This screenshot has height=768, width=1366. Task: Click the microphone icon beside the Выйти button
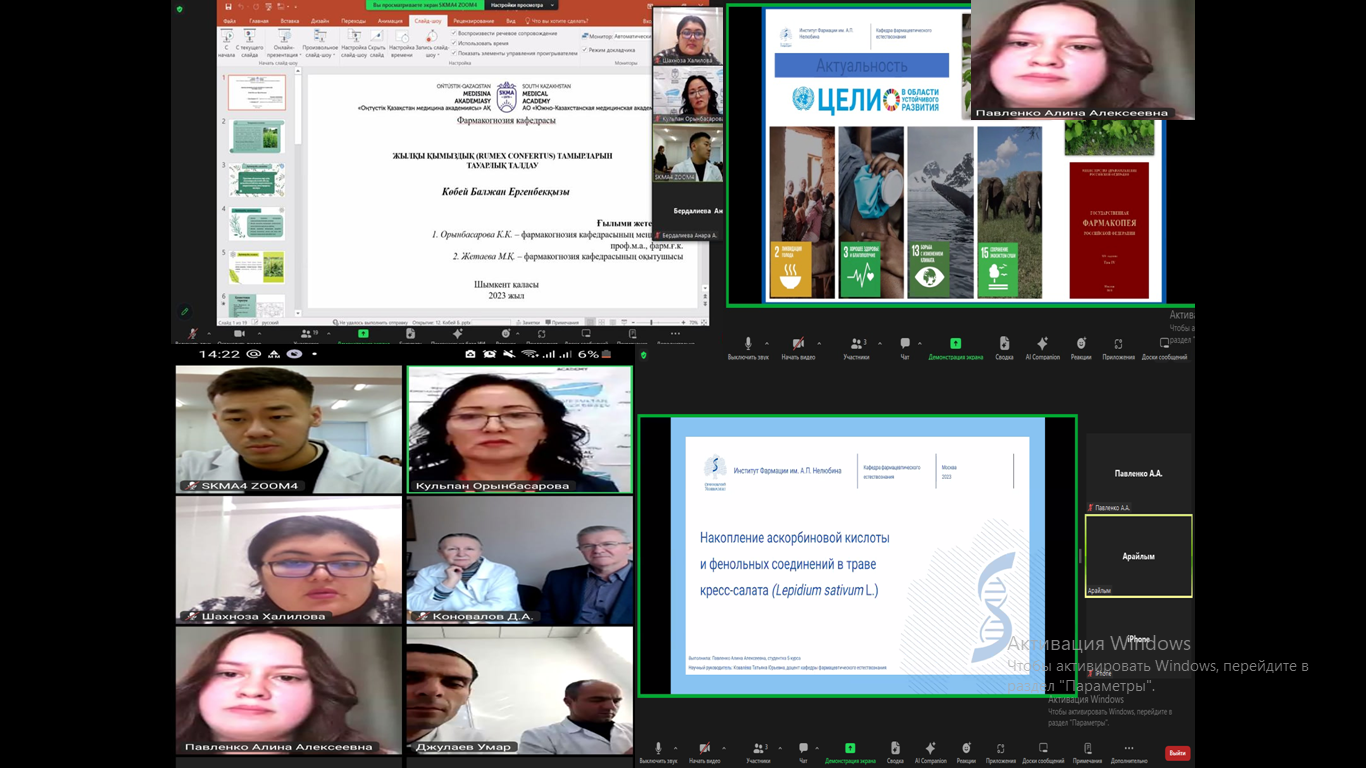(x=658, y=748)
